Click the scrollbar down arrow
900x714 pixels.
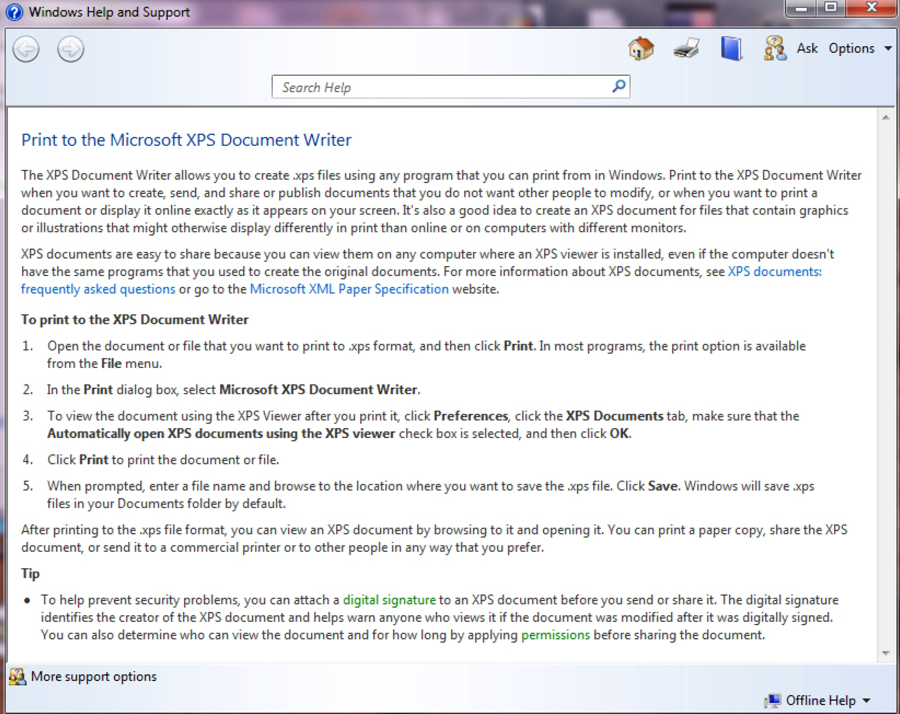coord(885,653)
